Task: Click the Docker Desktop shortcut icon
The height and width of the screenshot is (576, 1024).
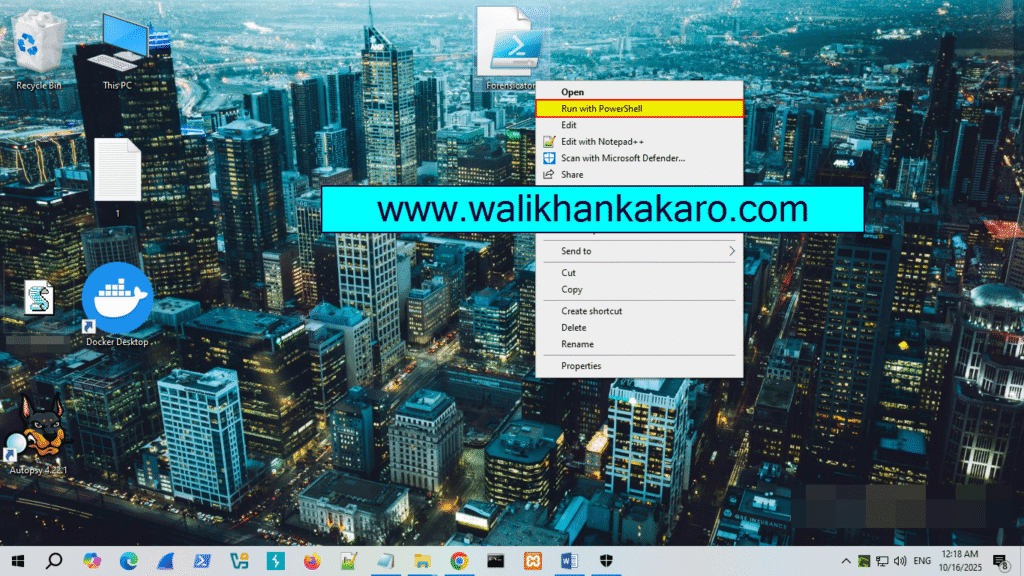Action: 117,300
